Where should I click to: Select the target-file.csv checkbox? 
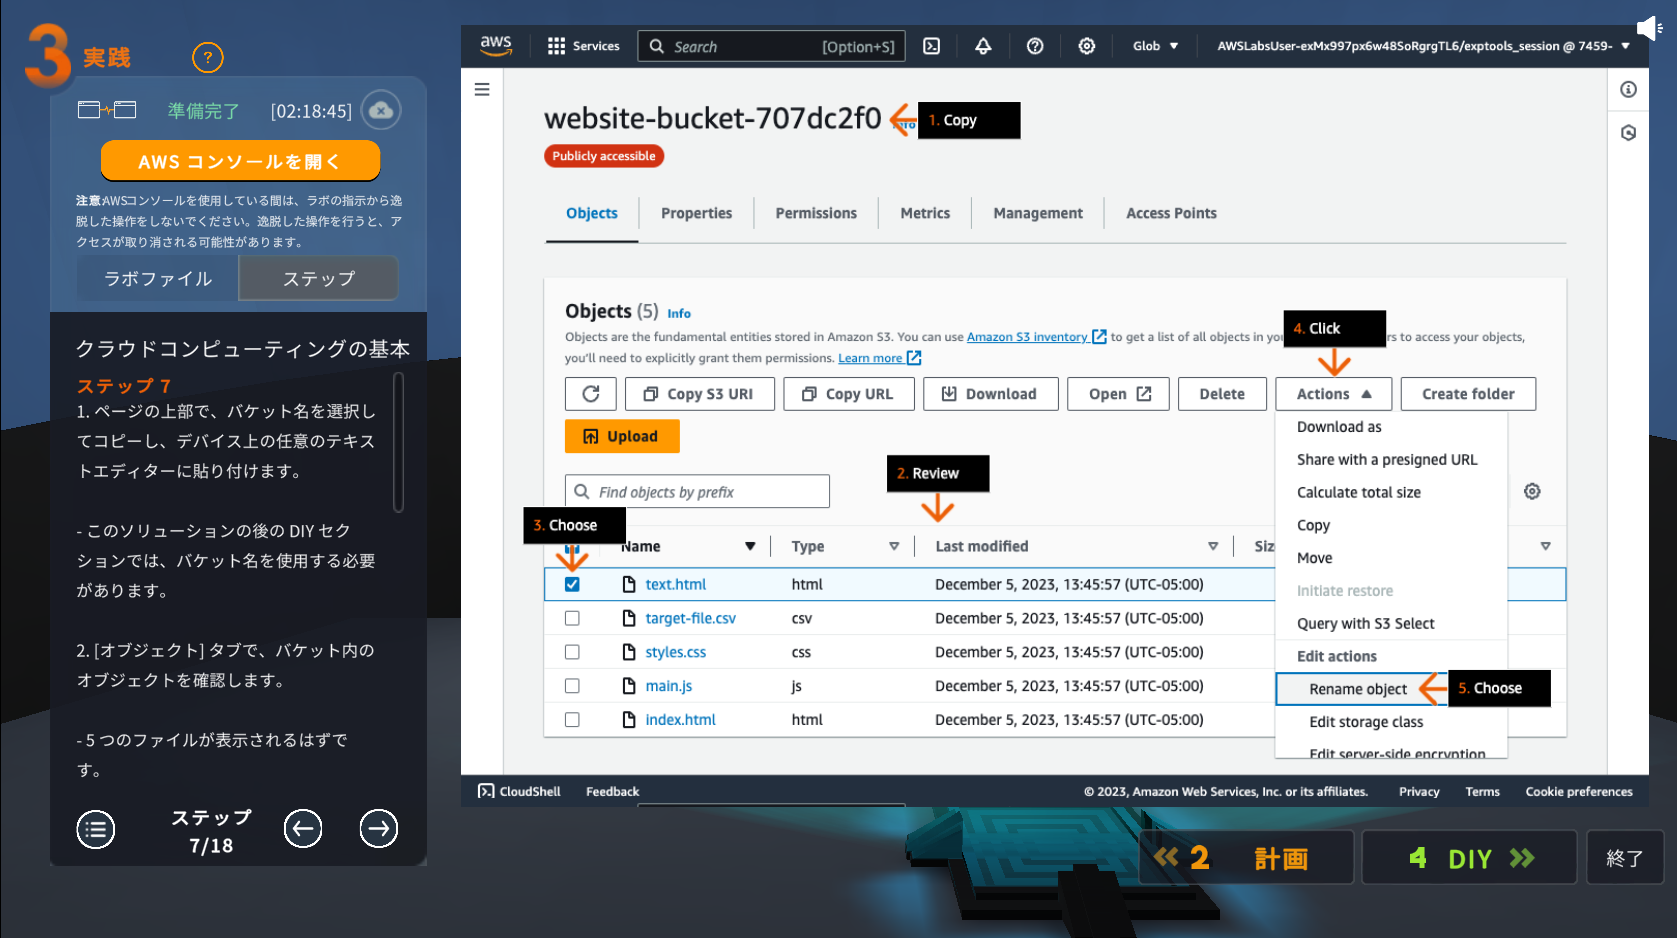point(572,618)
